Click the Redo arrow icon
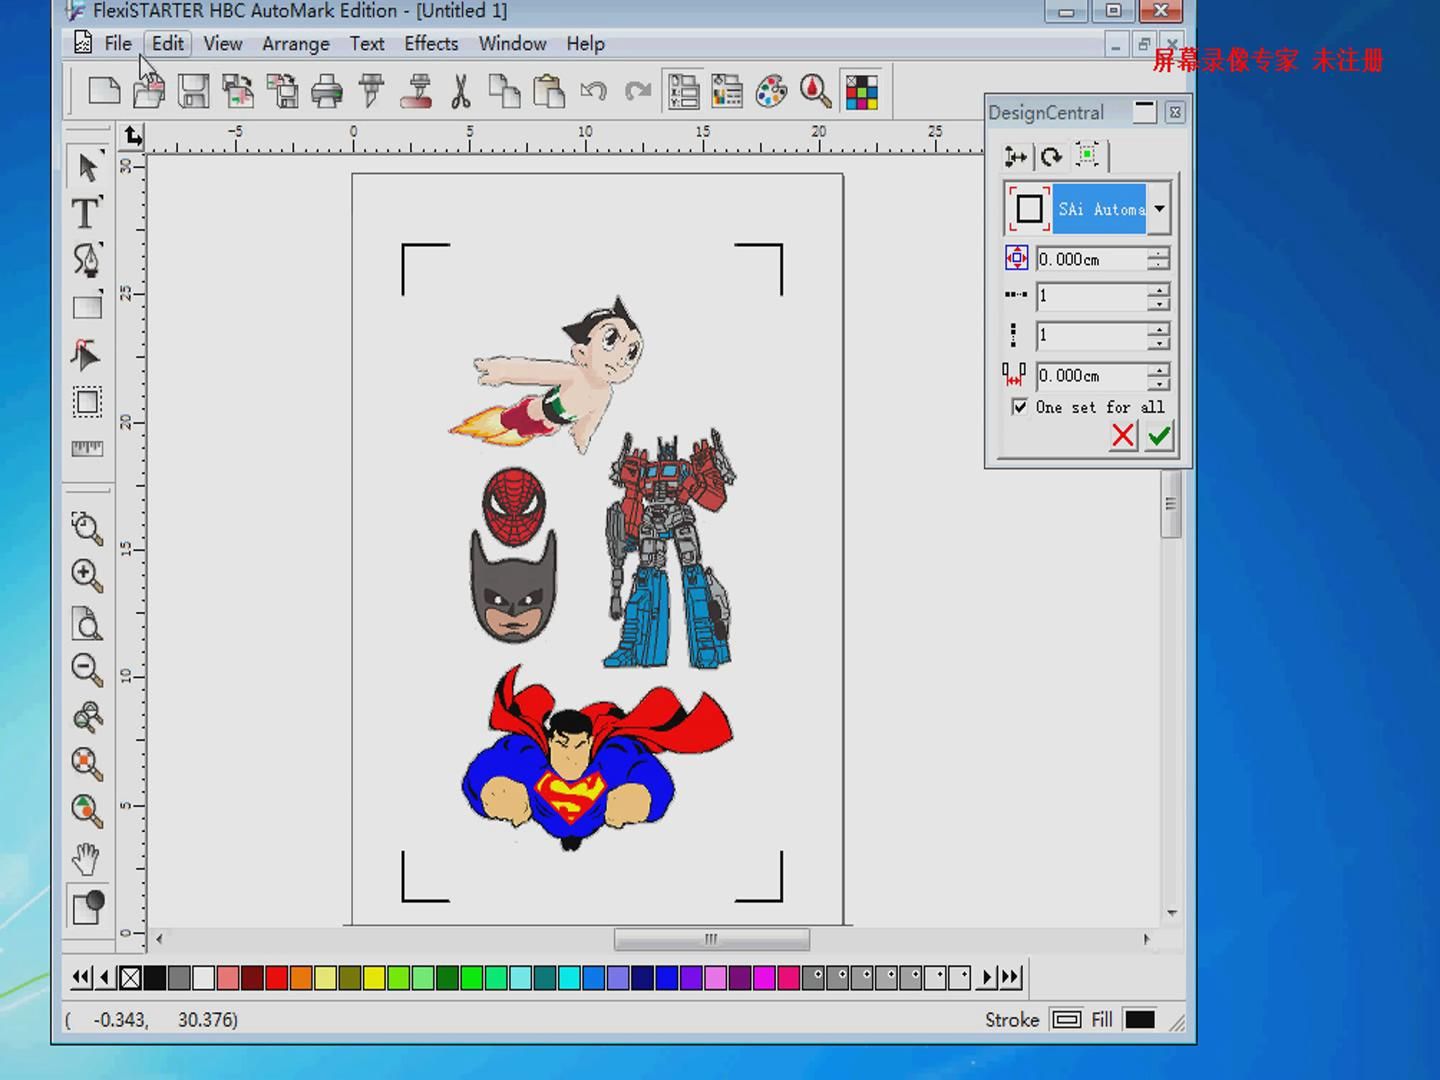 (x=638, y=91)
